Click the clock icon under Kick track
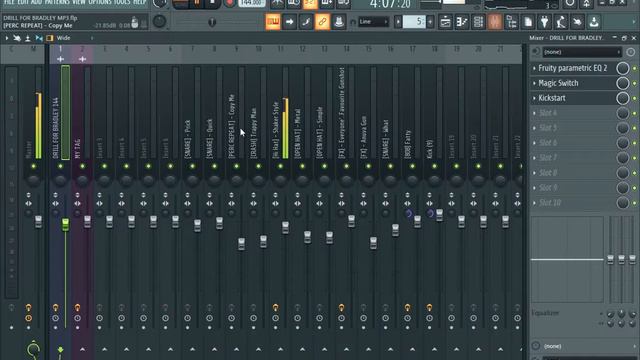This screenshot has height=360, width=640. pos(429,318)
